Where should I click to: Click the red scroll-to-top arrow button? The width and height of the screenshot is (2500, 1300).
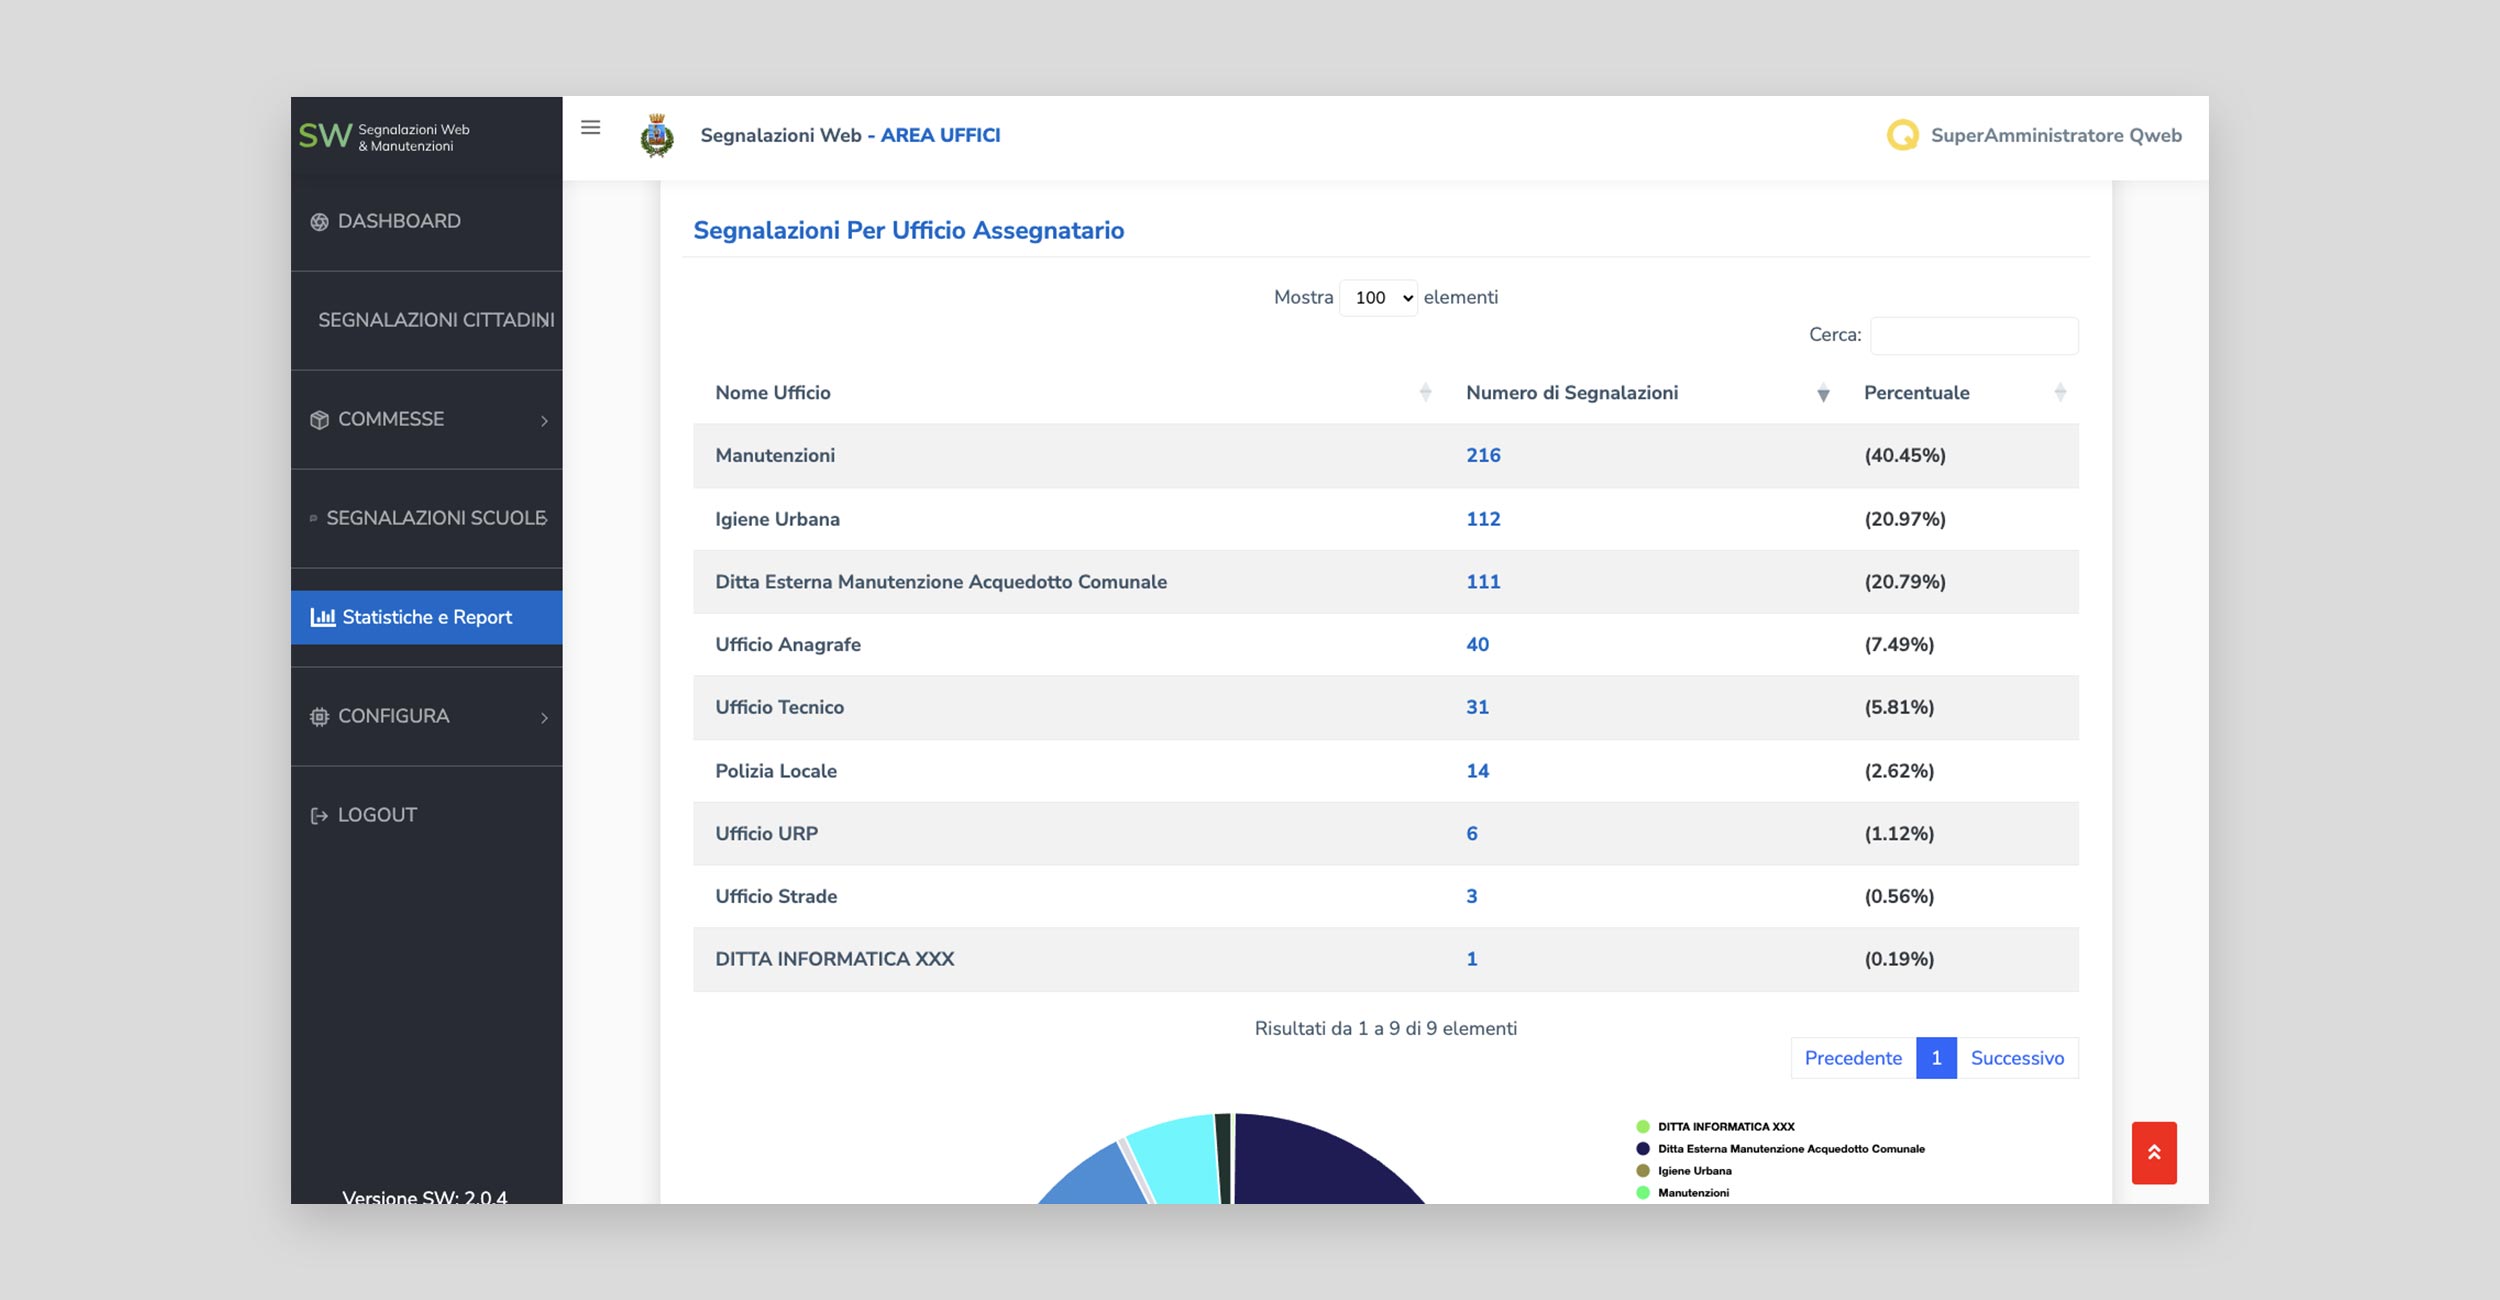pos(2153,1153)
